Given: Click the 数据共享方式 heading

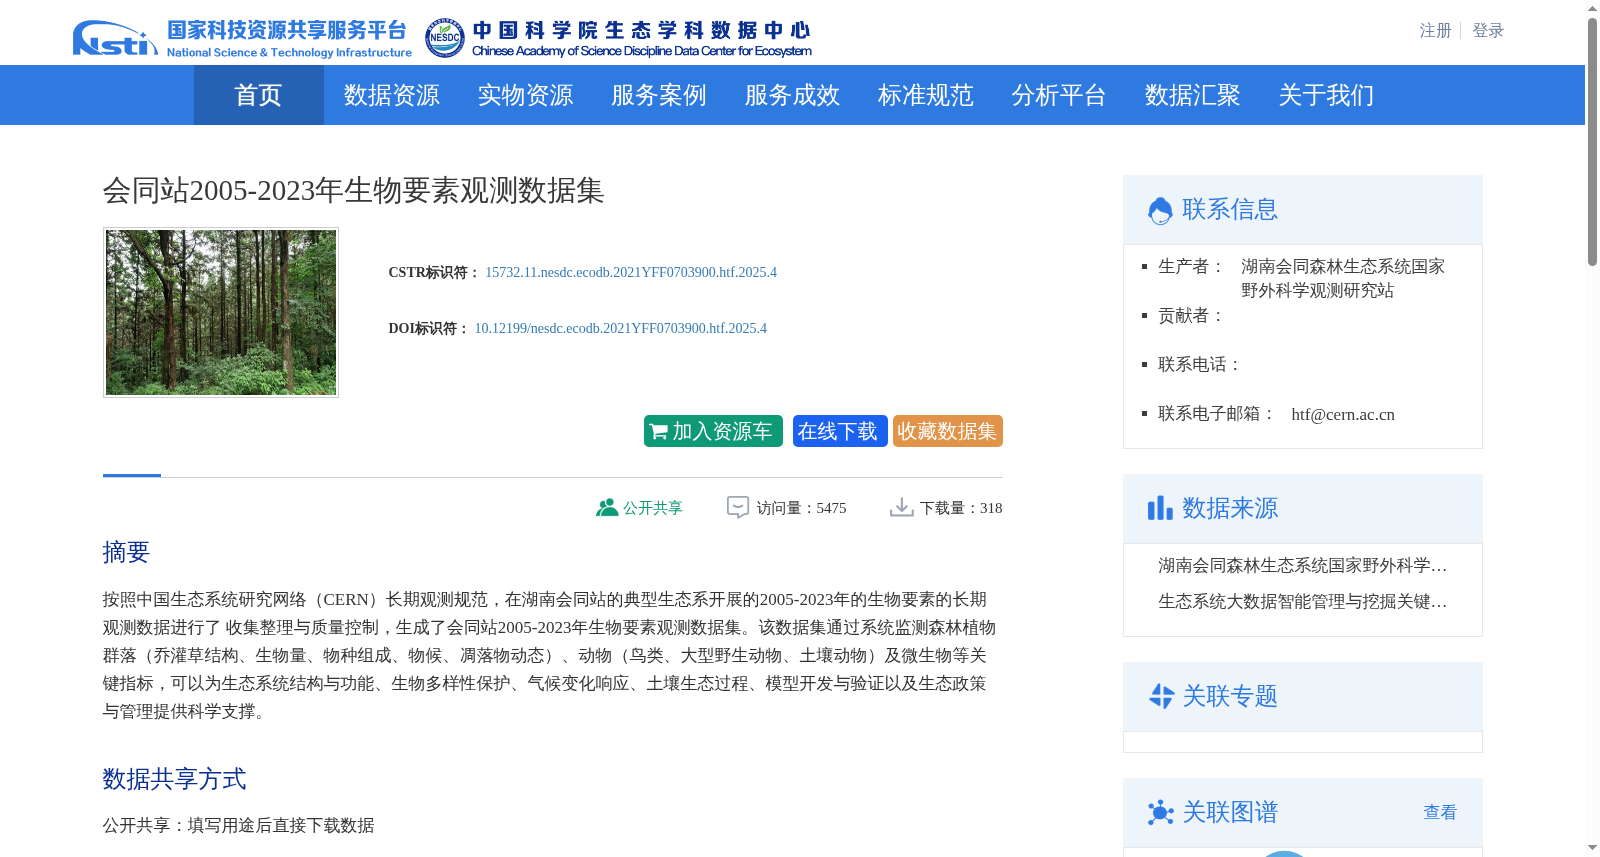Looking at the screenshot, I should coord(174,779).
